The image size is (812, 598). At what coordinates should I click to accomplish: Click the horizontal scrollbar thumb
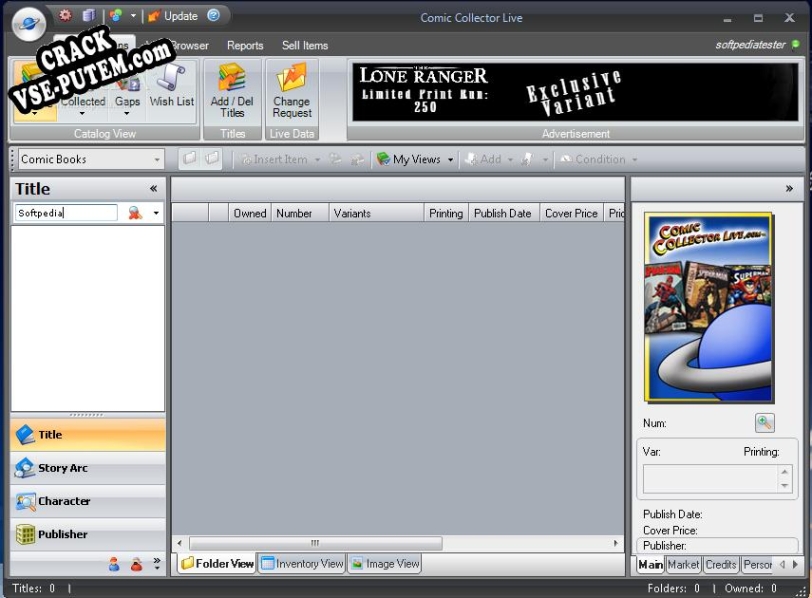(315, 543)
